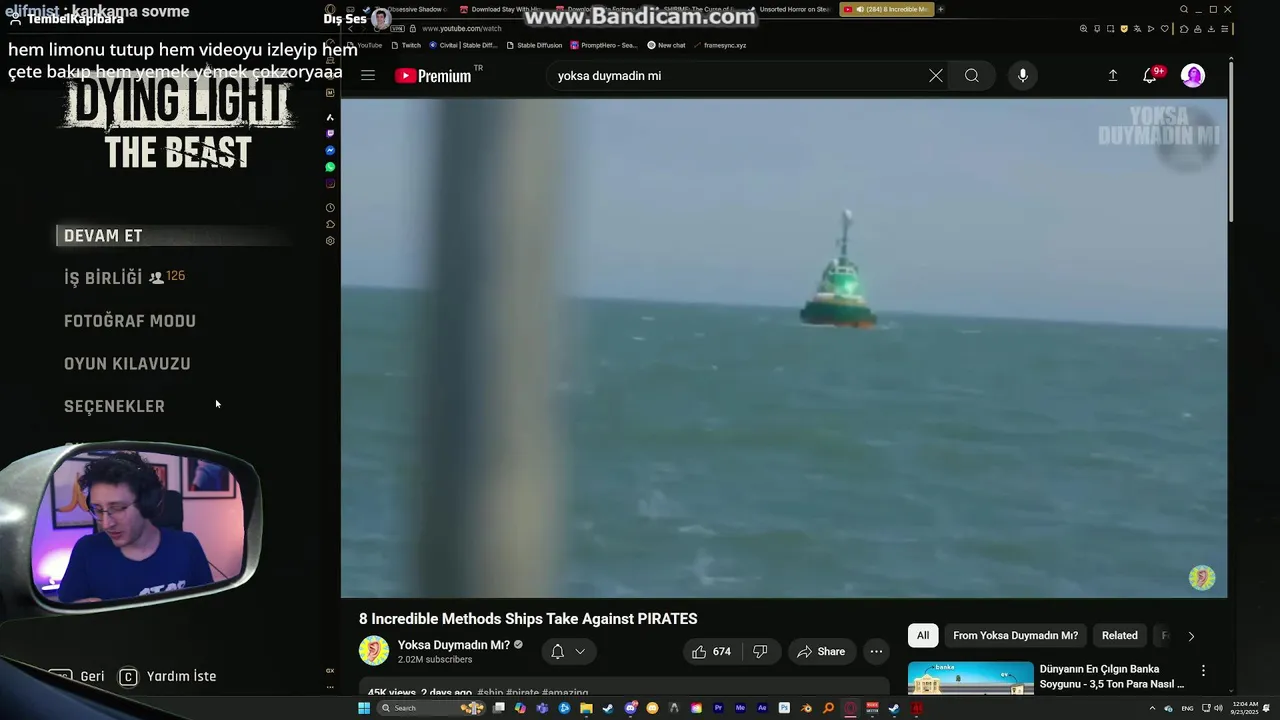
Task: Select OYUN KILAVUZU in Dying Light menu
Action: [x=127, y=364]
